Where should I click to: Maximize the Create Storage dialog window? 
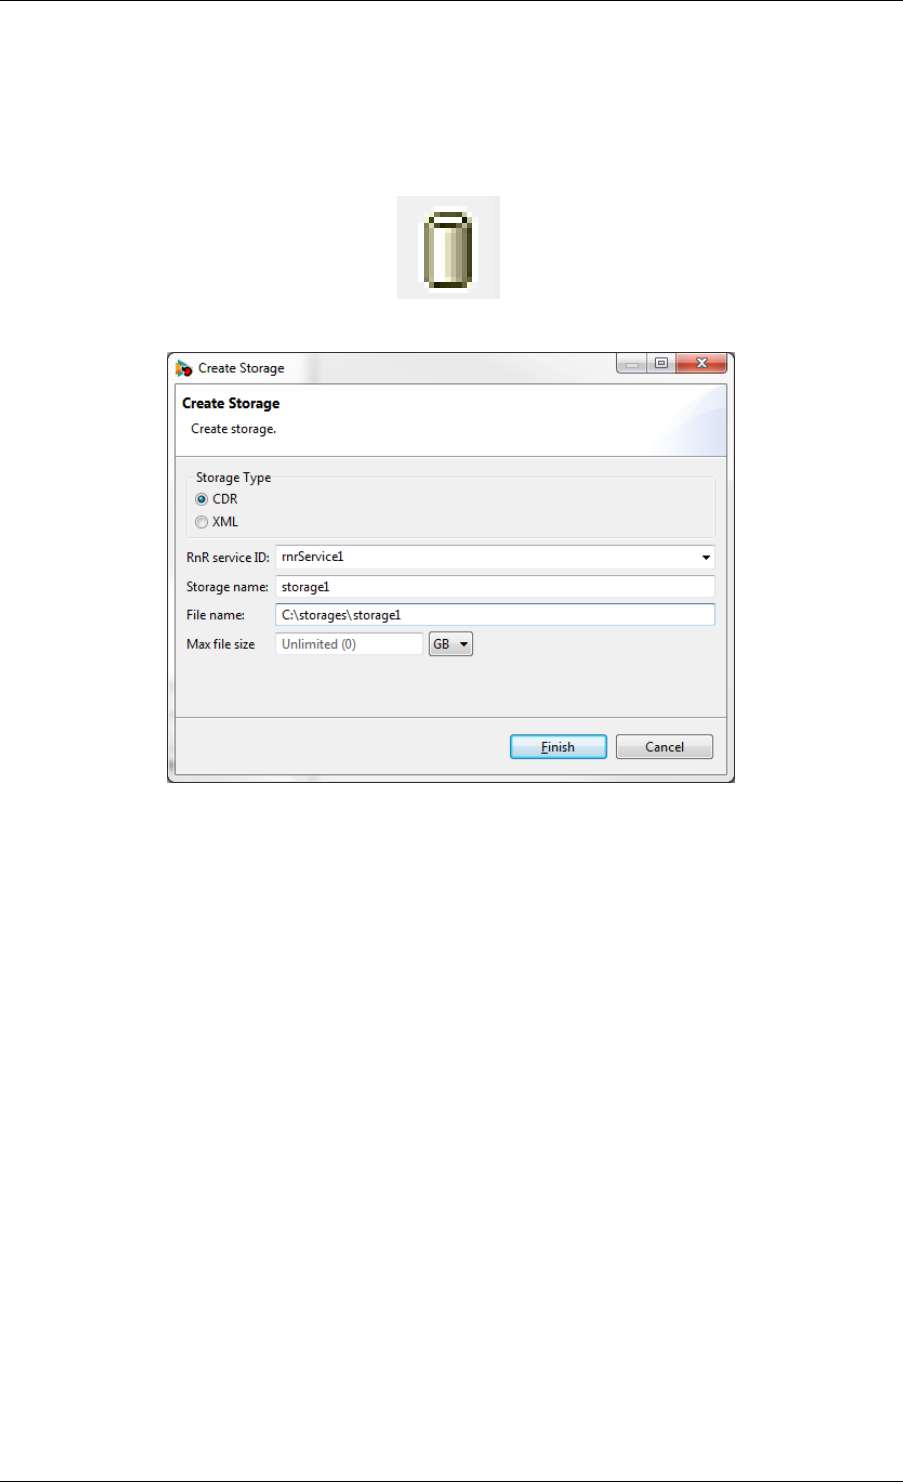tap(661, 364)
